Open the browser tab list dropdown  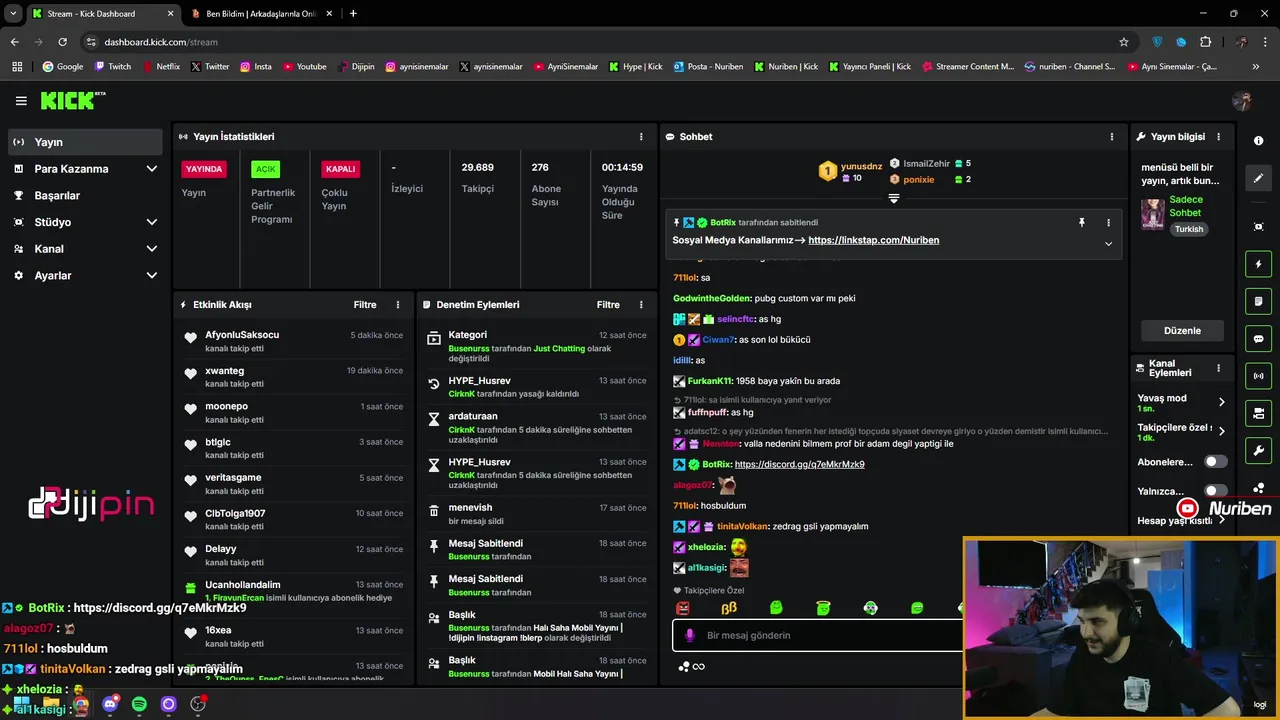point(13,13)
